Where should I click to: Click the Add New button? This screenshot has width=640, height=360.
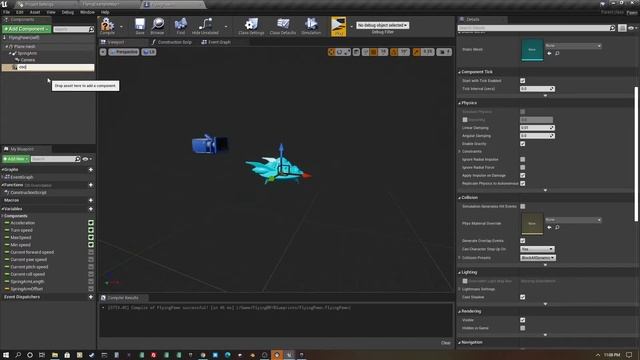16,159
